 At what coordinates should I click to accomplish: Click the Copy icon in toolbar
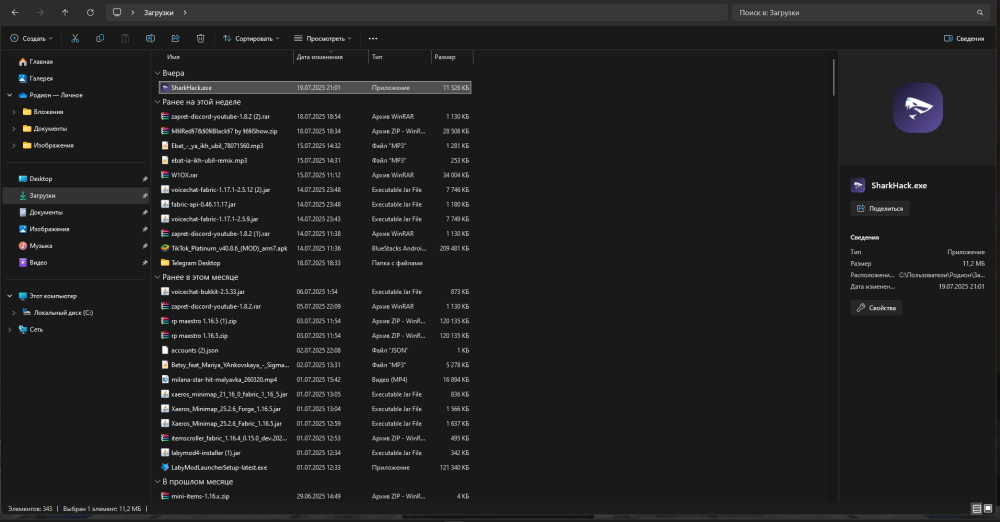coord(100,38)
